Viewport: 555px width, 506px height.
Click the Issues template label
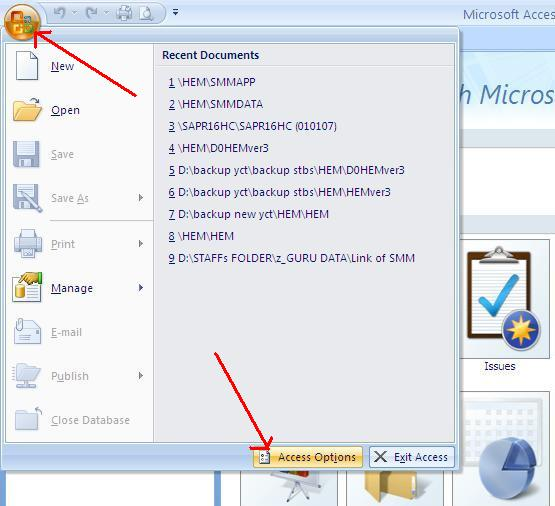pyautogui.click(x=500, y=366)
